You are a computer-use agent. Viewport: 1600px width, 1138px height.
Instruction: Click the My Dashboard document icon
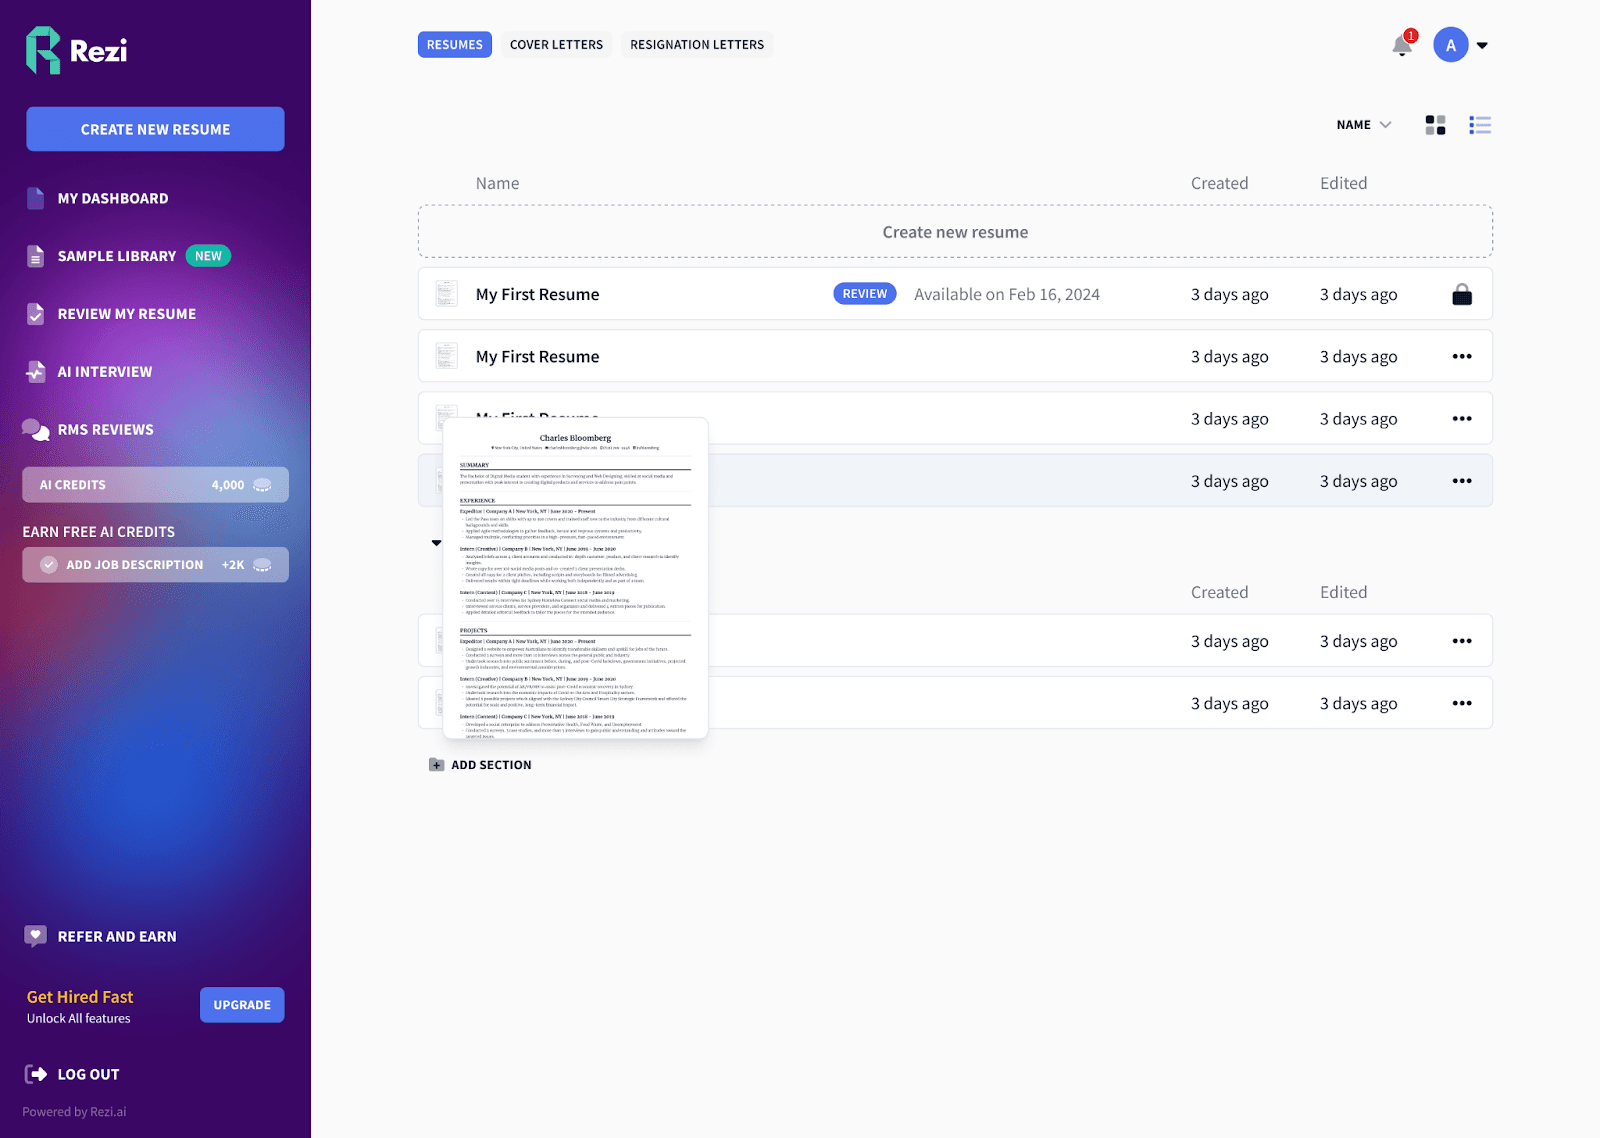[36, 198]
